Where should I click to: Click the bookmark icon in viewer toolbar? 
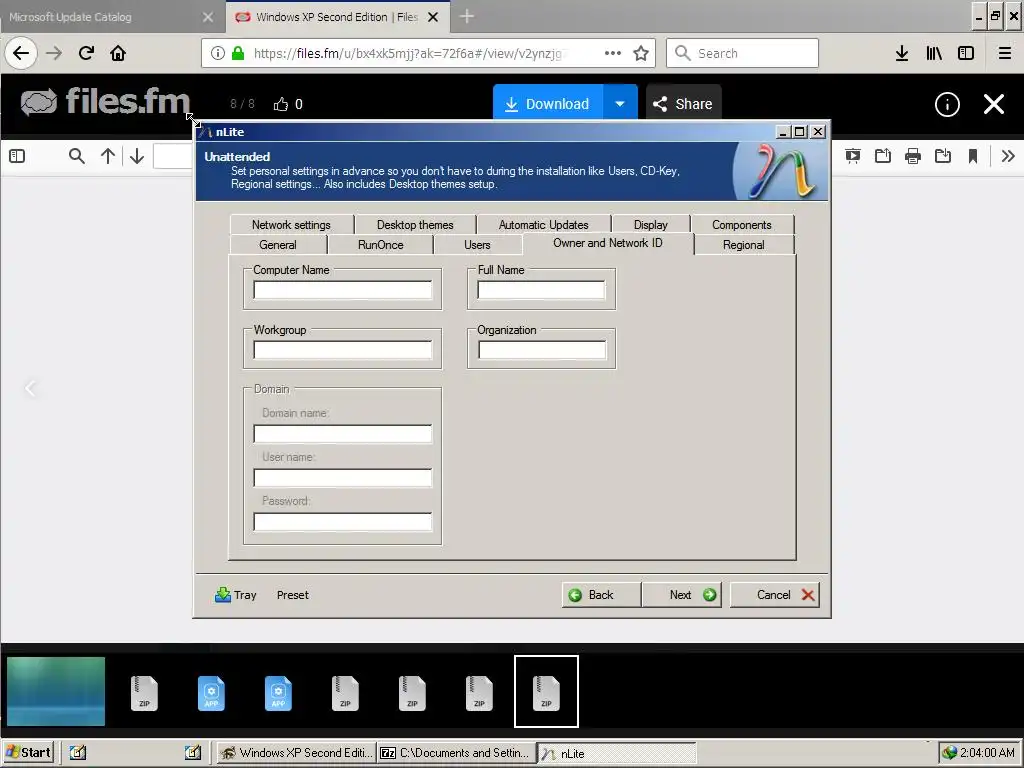click(x=972, y=156)
